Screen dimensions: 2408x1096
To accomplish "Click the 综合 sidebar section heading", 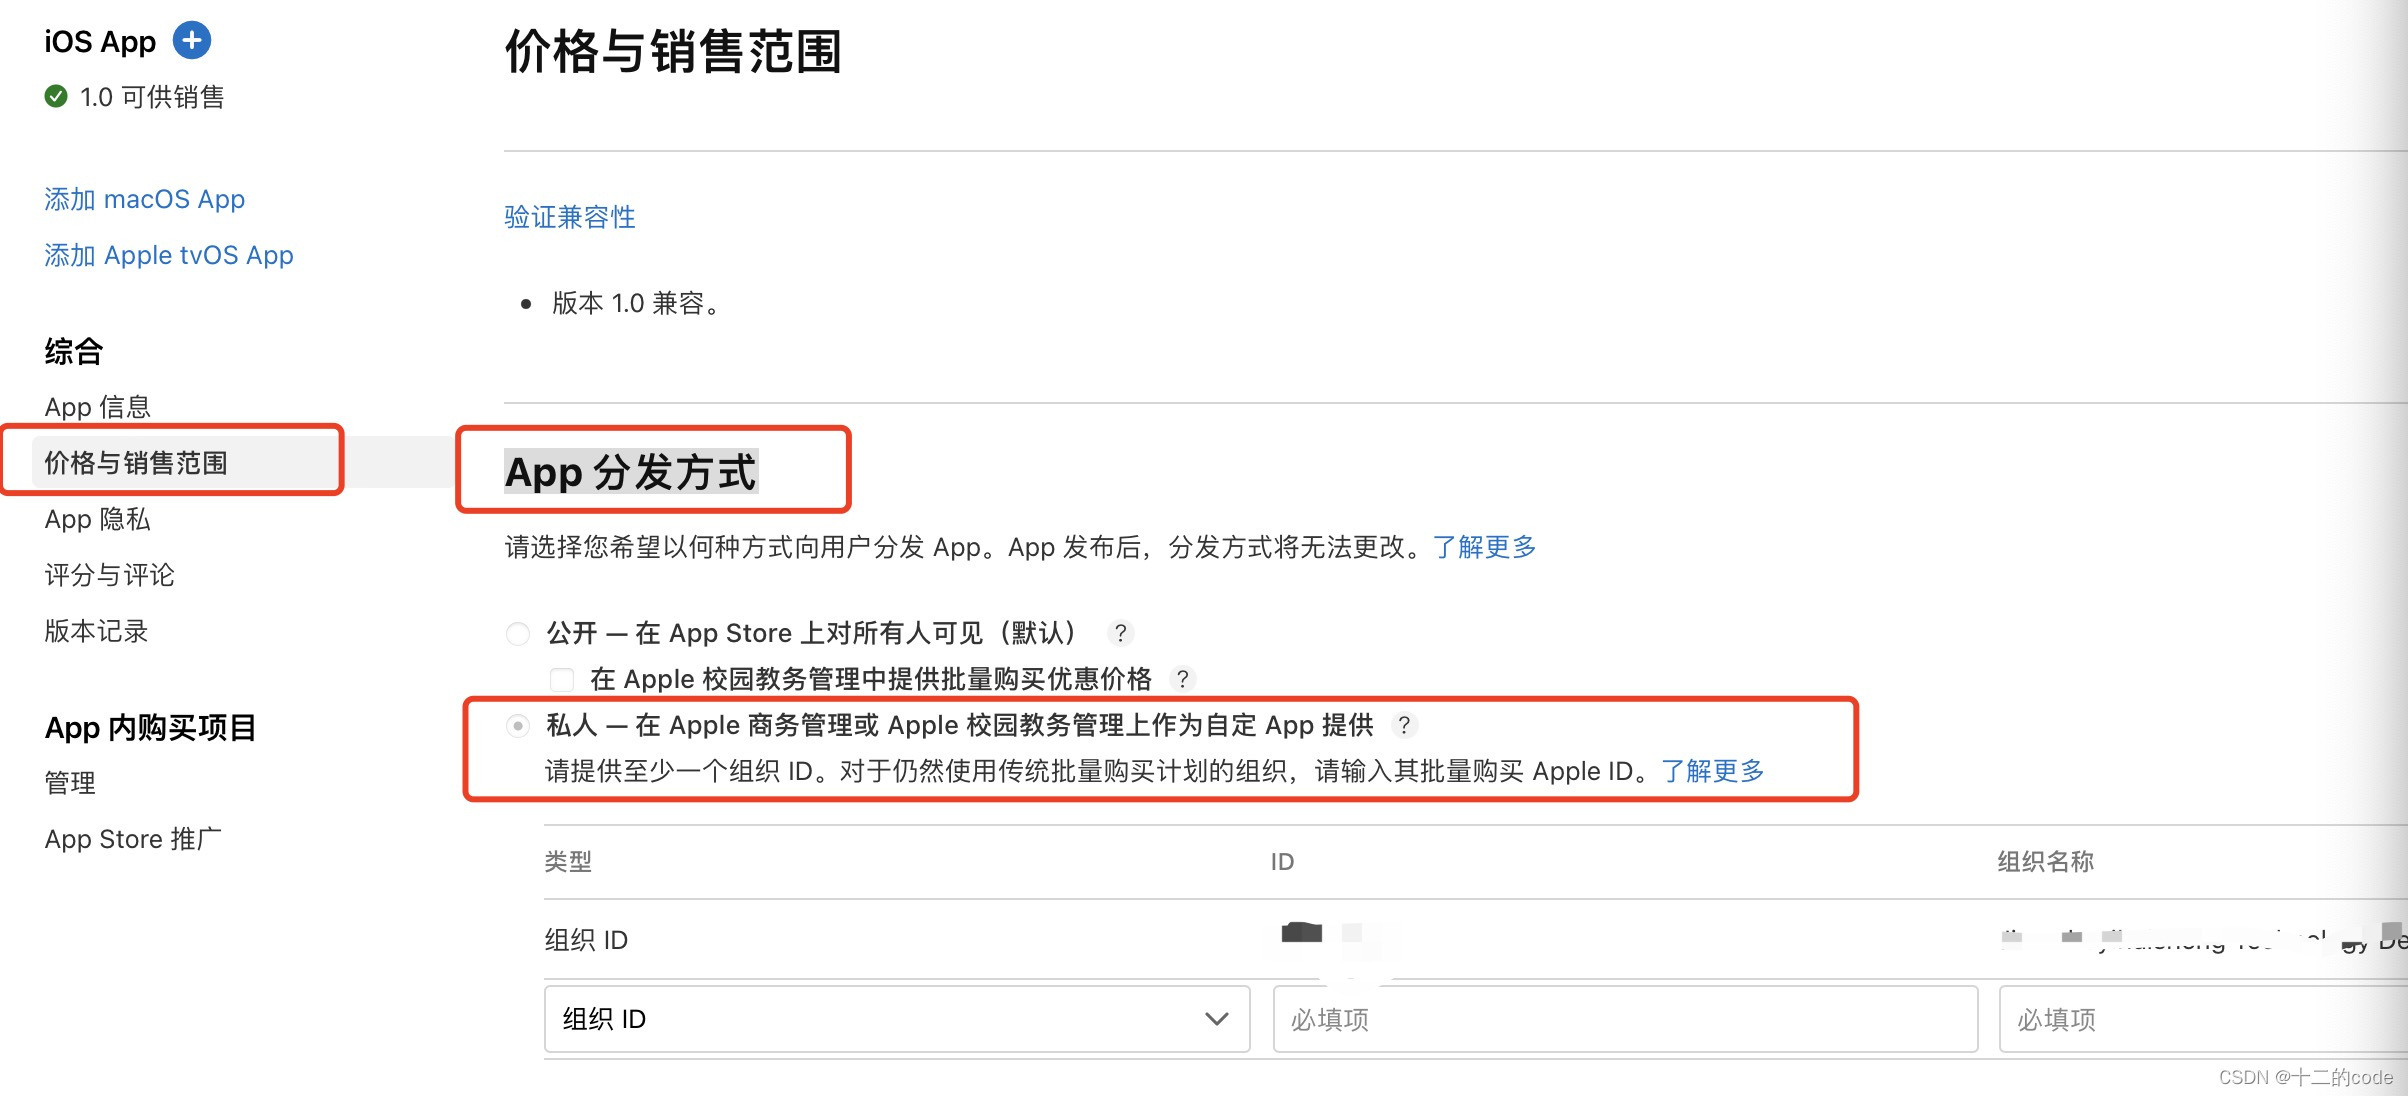I will tap(73, 351).
